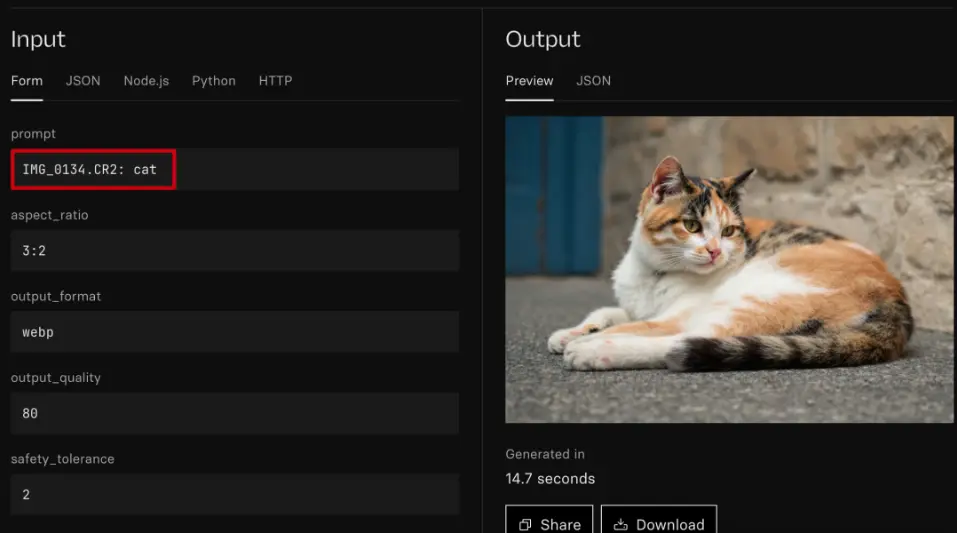This screenshot has width=957, height=533.
Task: Click the download arrow icon
Action: coord(620,525)
